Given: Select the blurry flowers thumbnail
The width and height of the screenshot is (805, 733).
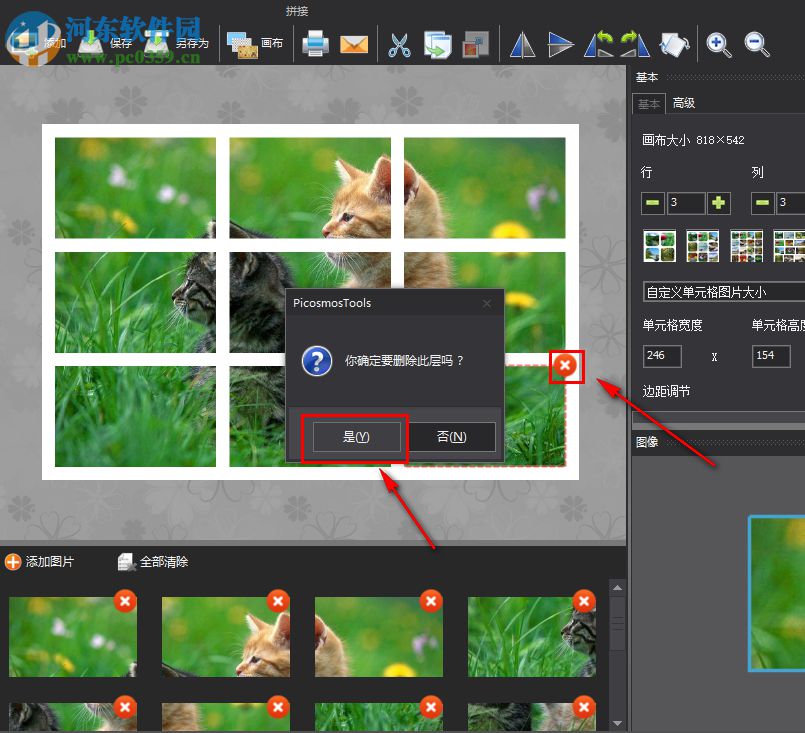Looking at the screenshot, I should click(x=73, y=636).
